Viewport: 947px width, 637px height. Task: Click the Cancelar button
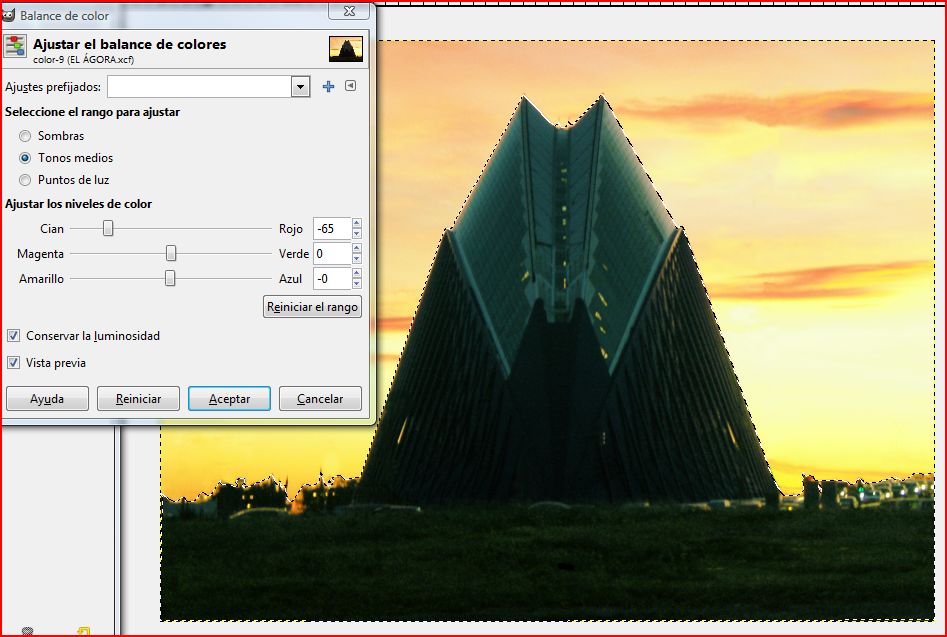point(320,399)
